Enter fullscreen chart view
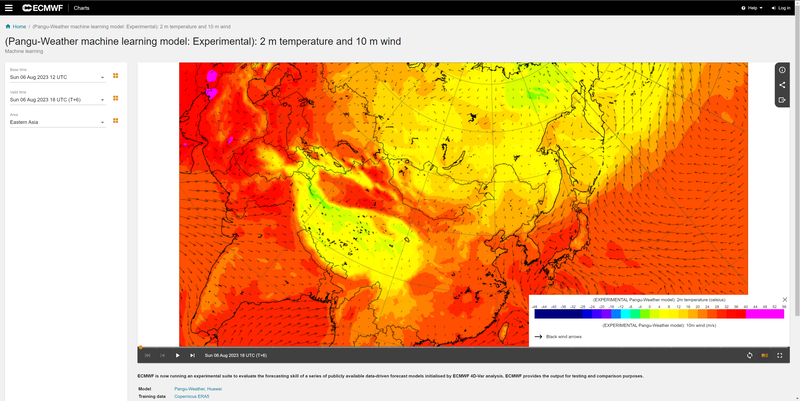 pyautogui.click(x=781, y=355)
